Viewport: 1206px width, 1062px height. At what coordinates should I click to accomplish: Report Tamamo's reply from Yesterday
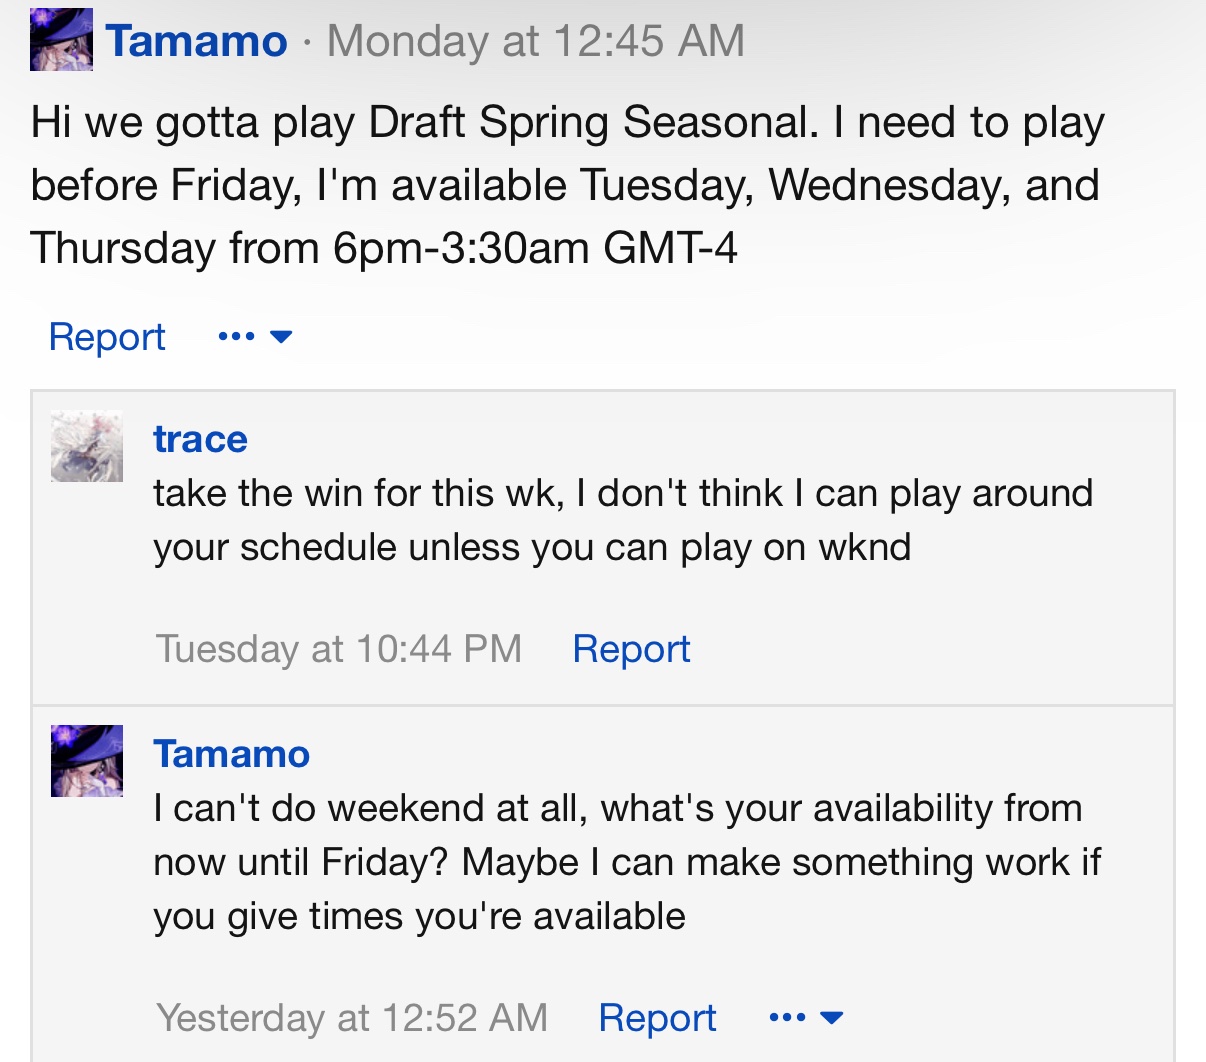[x=657, y=1018]
